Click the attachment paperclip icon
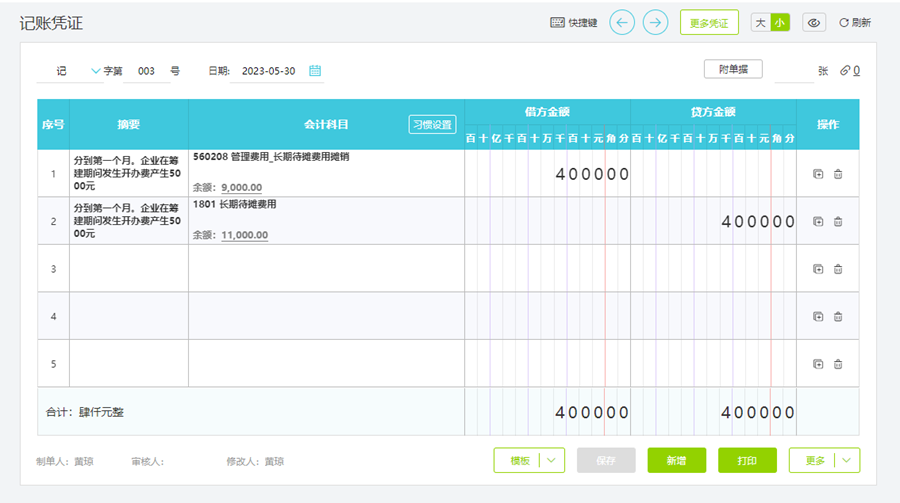 [845, 70]
